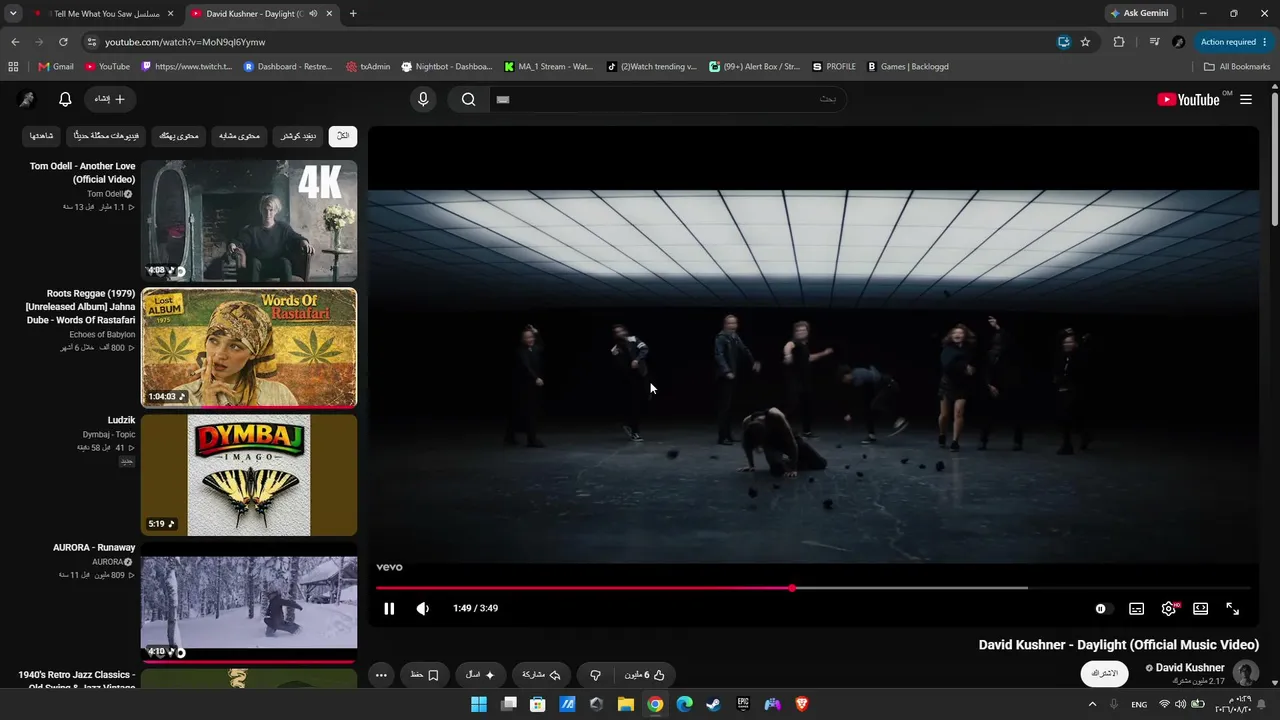The width and height of the screenshot is (1280, 720).
Task: Launch Steam from the taskbar
Action: click(713, 704)
